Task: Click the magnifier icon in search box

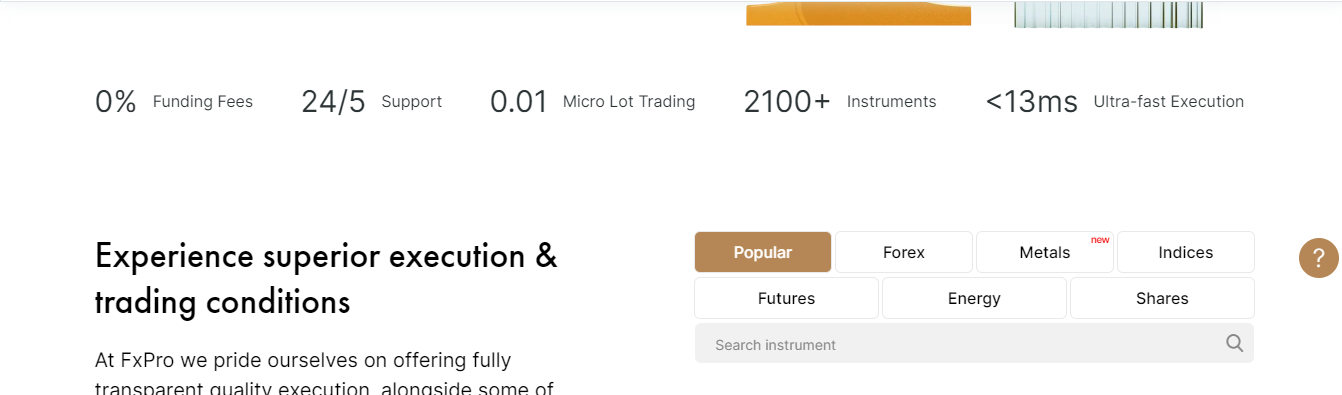Action: click(x=1234, y=344)
